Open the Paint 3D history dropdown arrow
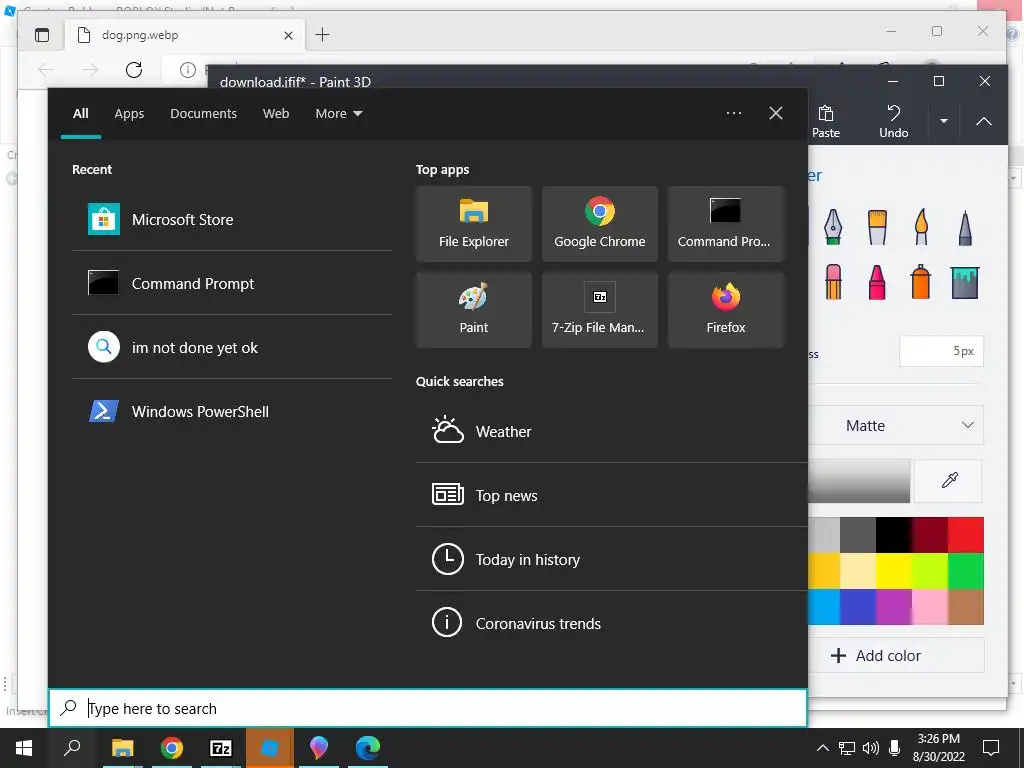 [944, 121]
